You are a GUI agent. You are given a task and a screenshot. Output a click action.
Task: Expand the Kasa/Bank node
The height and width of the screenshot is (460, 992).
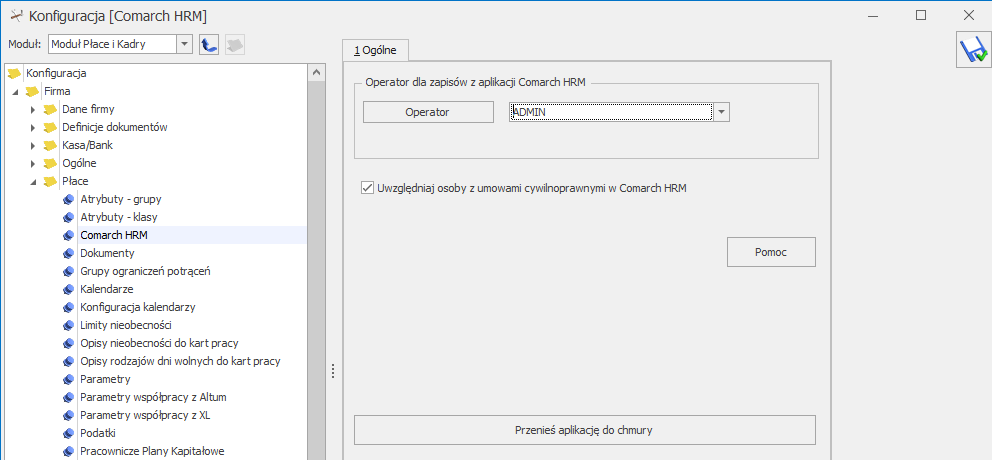tap(34, 146)
